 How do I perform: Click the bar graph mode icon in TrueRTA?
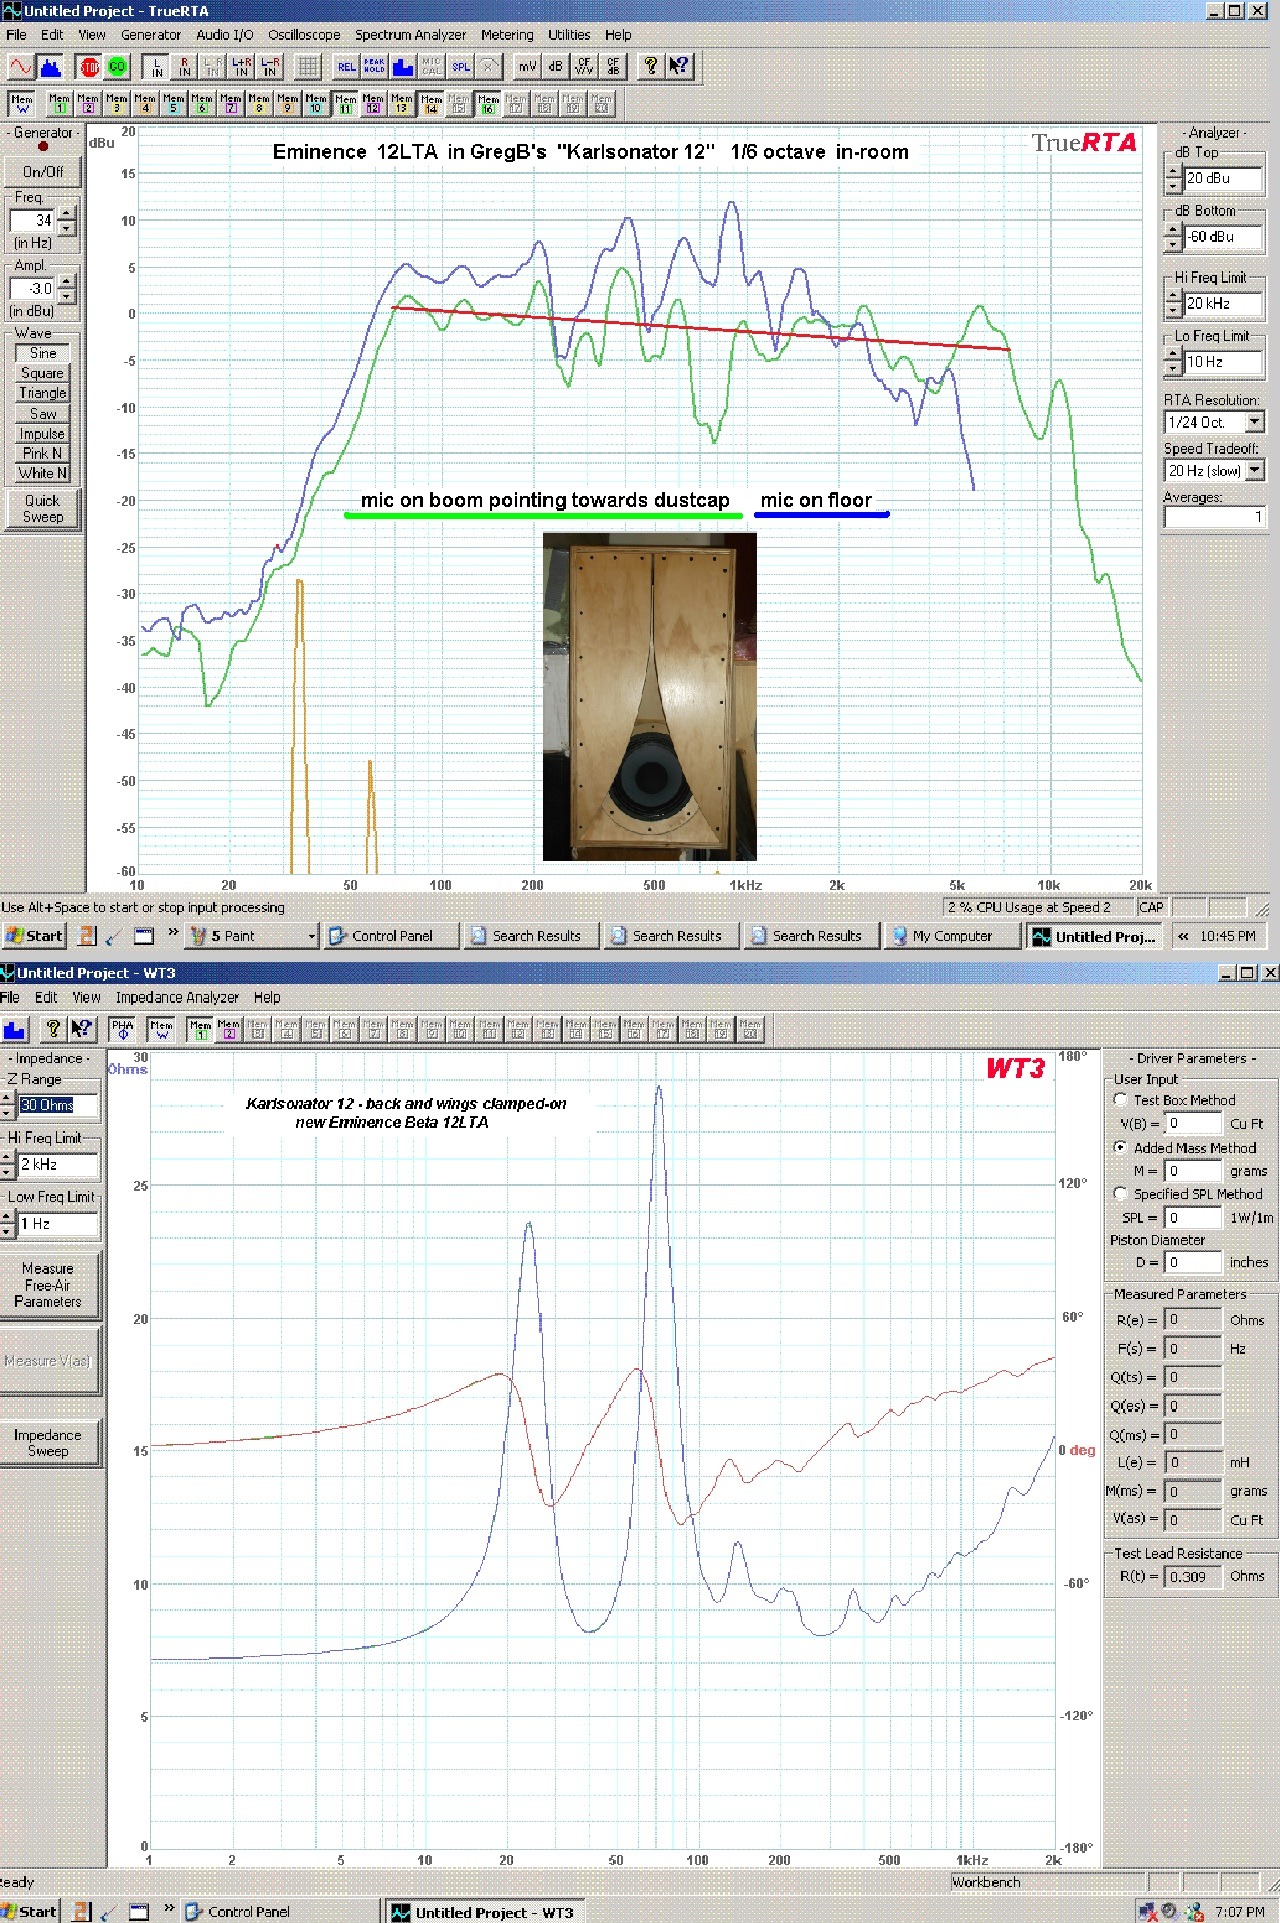pyautogui.click(x=403, y=67)
